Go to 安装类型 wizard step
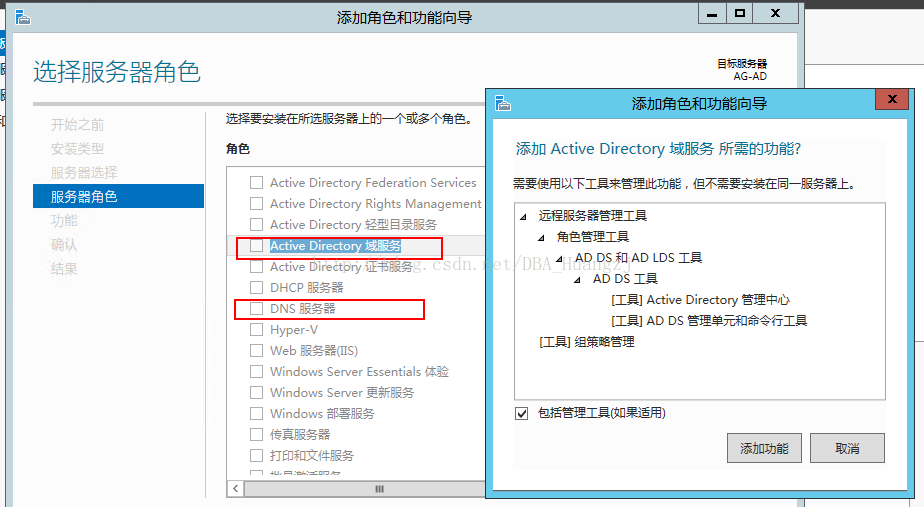924x507 pixels. 77,149
